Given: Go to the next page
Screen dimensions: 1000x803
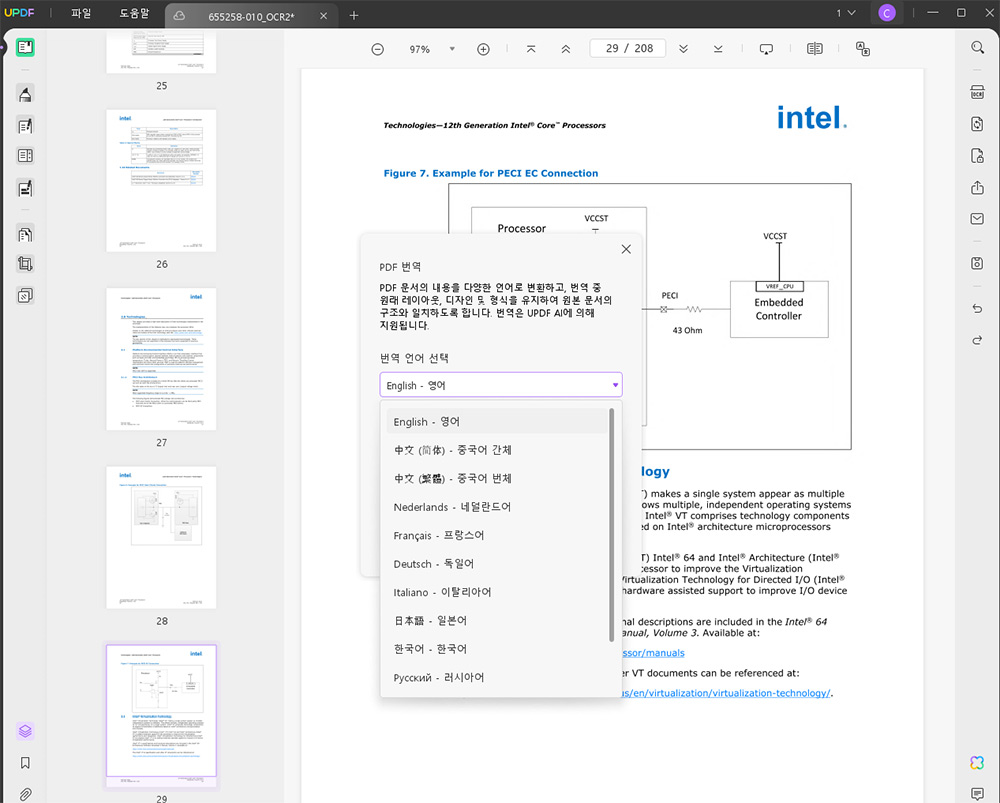Looking at the screenshot, I should pyautogui.click(x=683, y=49).
